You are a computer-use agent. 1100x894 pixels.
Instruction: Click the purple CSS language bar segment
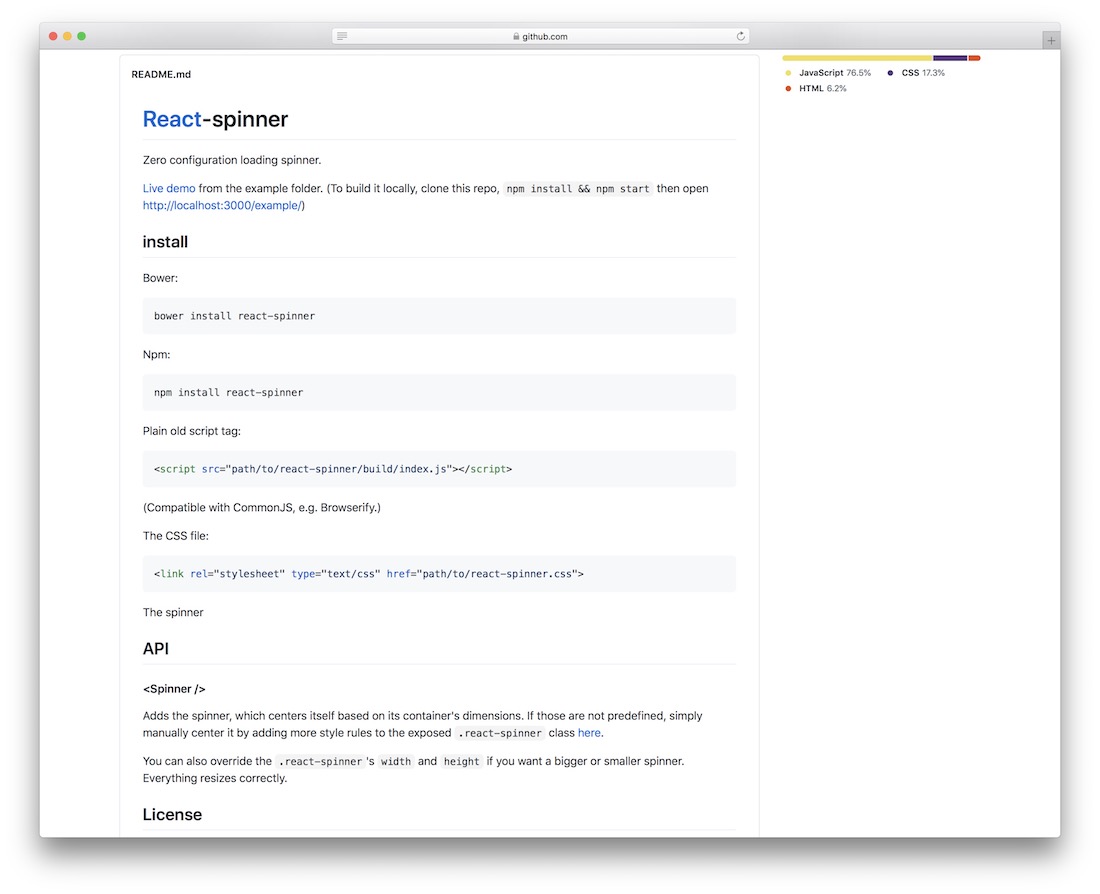coord(950,58)
